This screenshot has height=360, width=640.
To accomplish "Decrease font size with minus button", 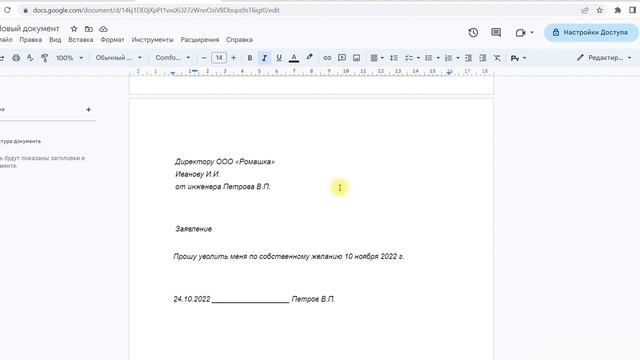I will (x=204, y=58).
